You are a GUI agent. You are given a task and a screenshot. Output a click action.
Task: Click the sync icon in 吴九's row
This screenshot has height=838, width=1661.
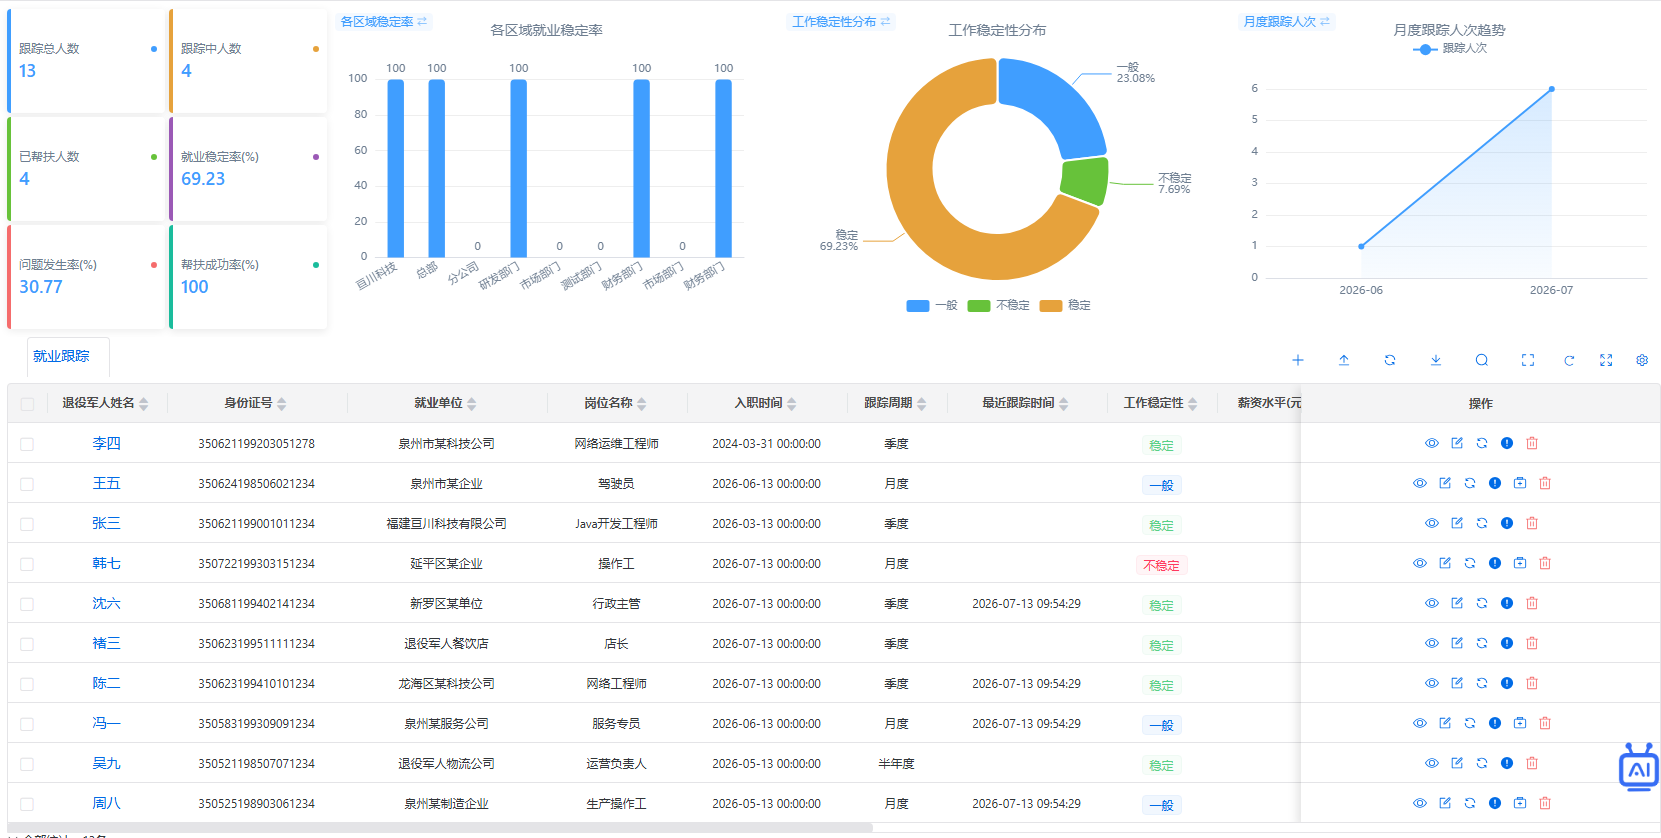pos(1481,763)
